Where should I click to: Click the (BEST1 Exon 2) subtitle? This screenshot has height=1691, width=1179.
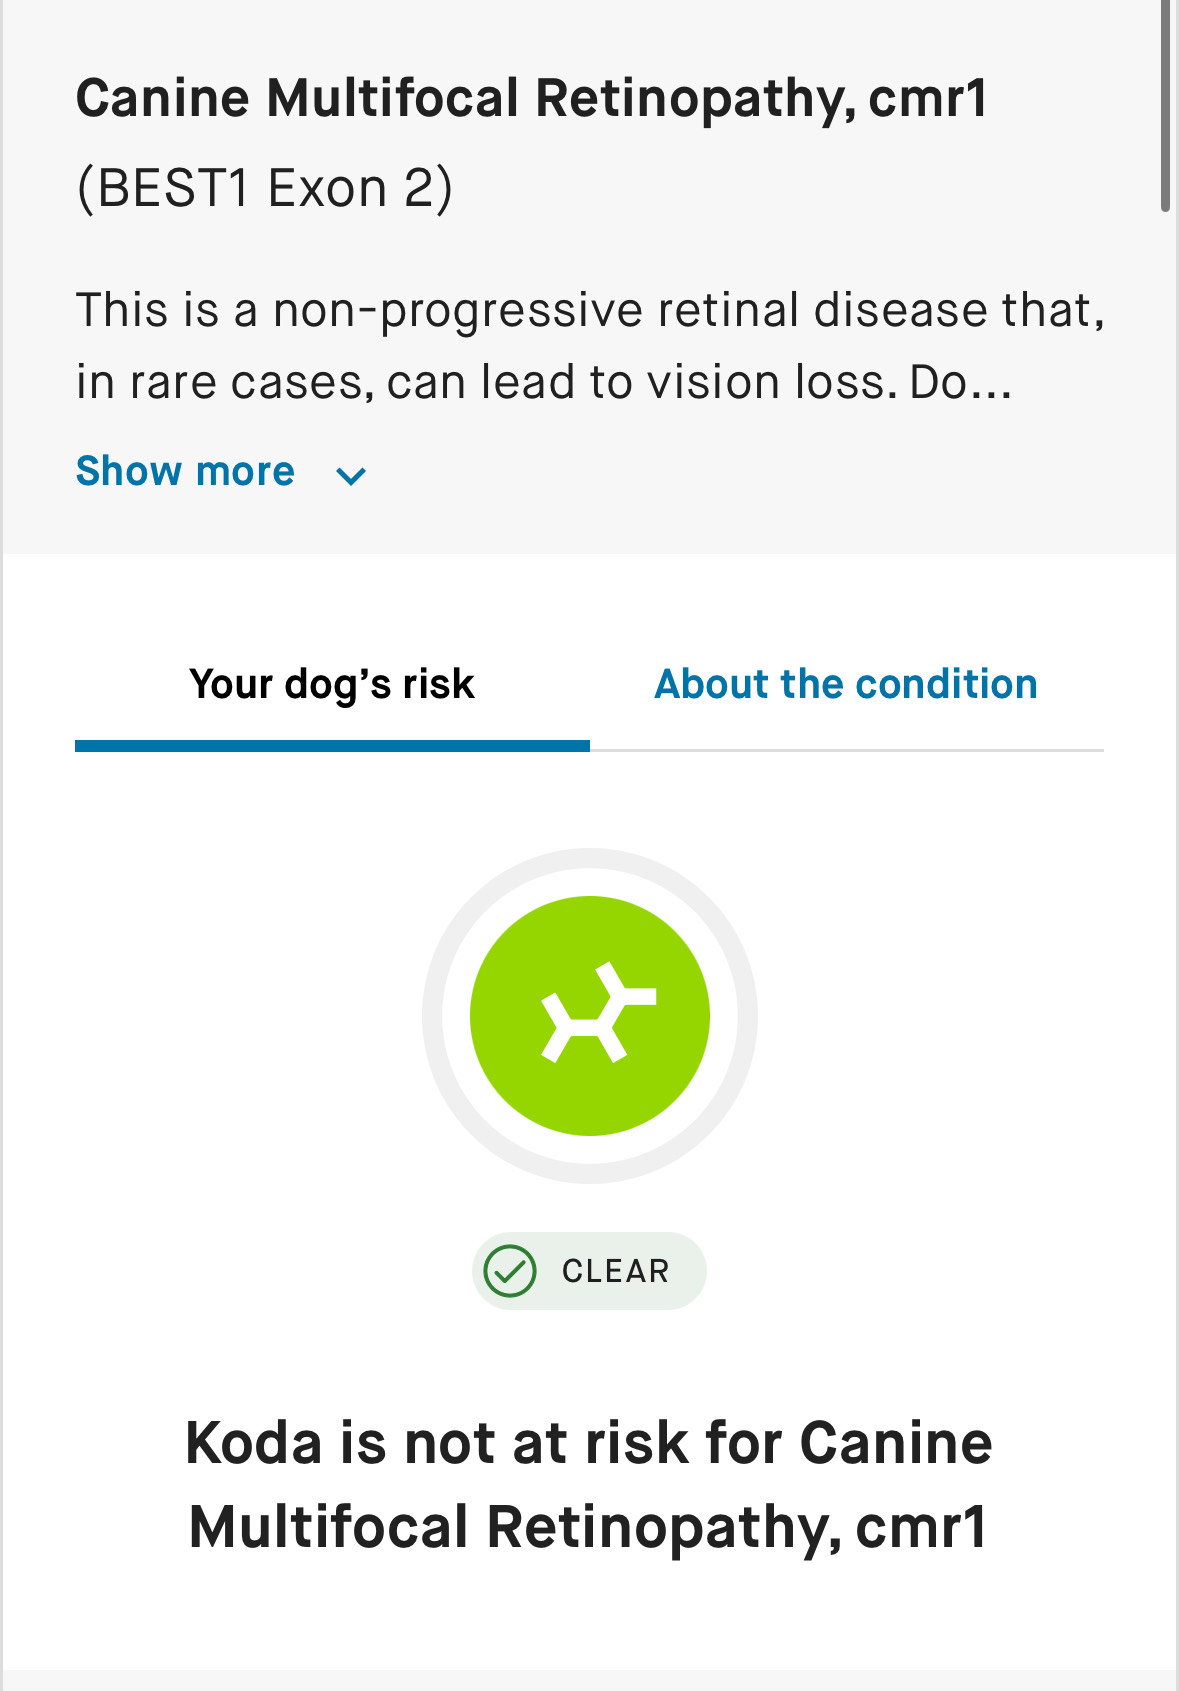[x=264, y=188]
